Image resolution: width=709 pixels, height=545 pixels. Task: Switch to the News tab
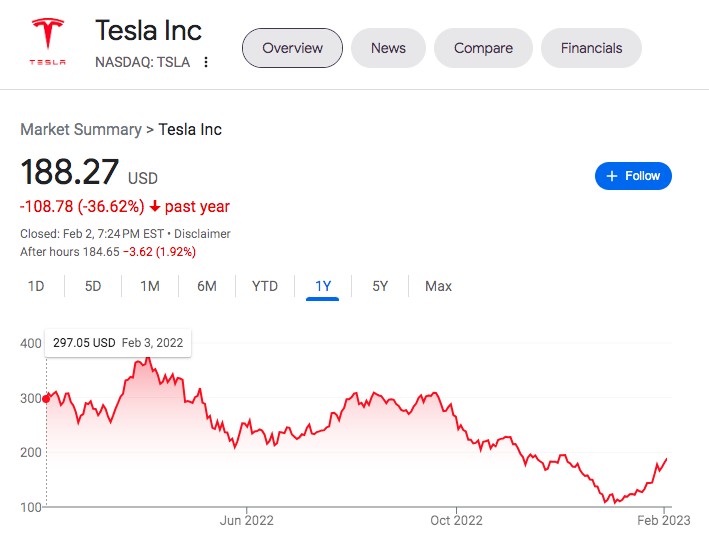(x=388, y=48)
